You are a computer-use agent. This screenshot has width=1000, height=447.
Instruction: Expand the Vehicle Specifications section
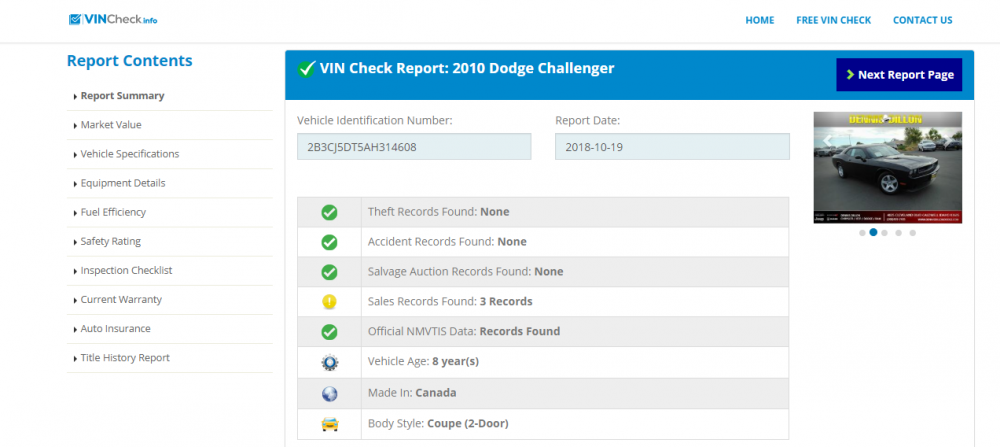tap(129, 154)
